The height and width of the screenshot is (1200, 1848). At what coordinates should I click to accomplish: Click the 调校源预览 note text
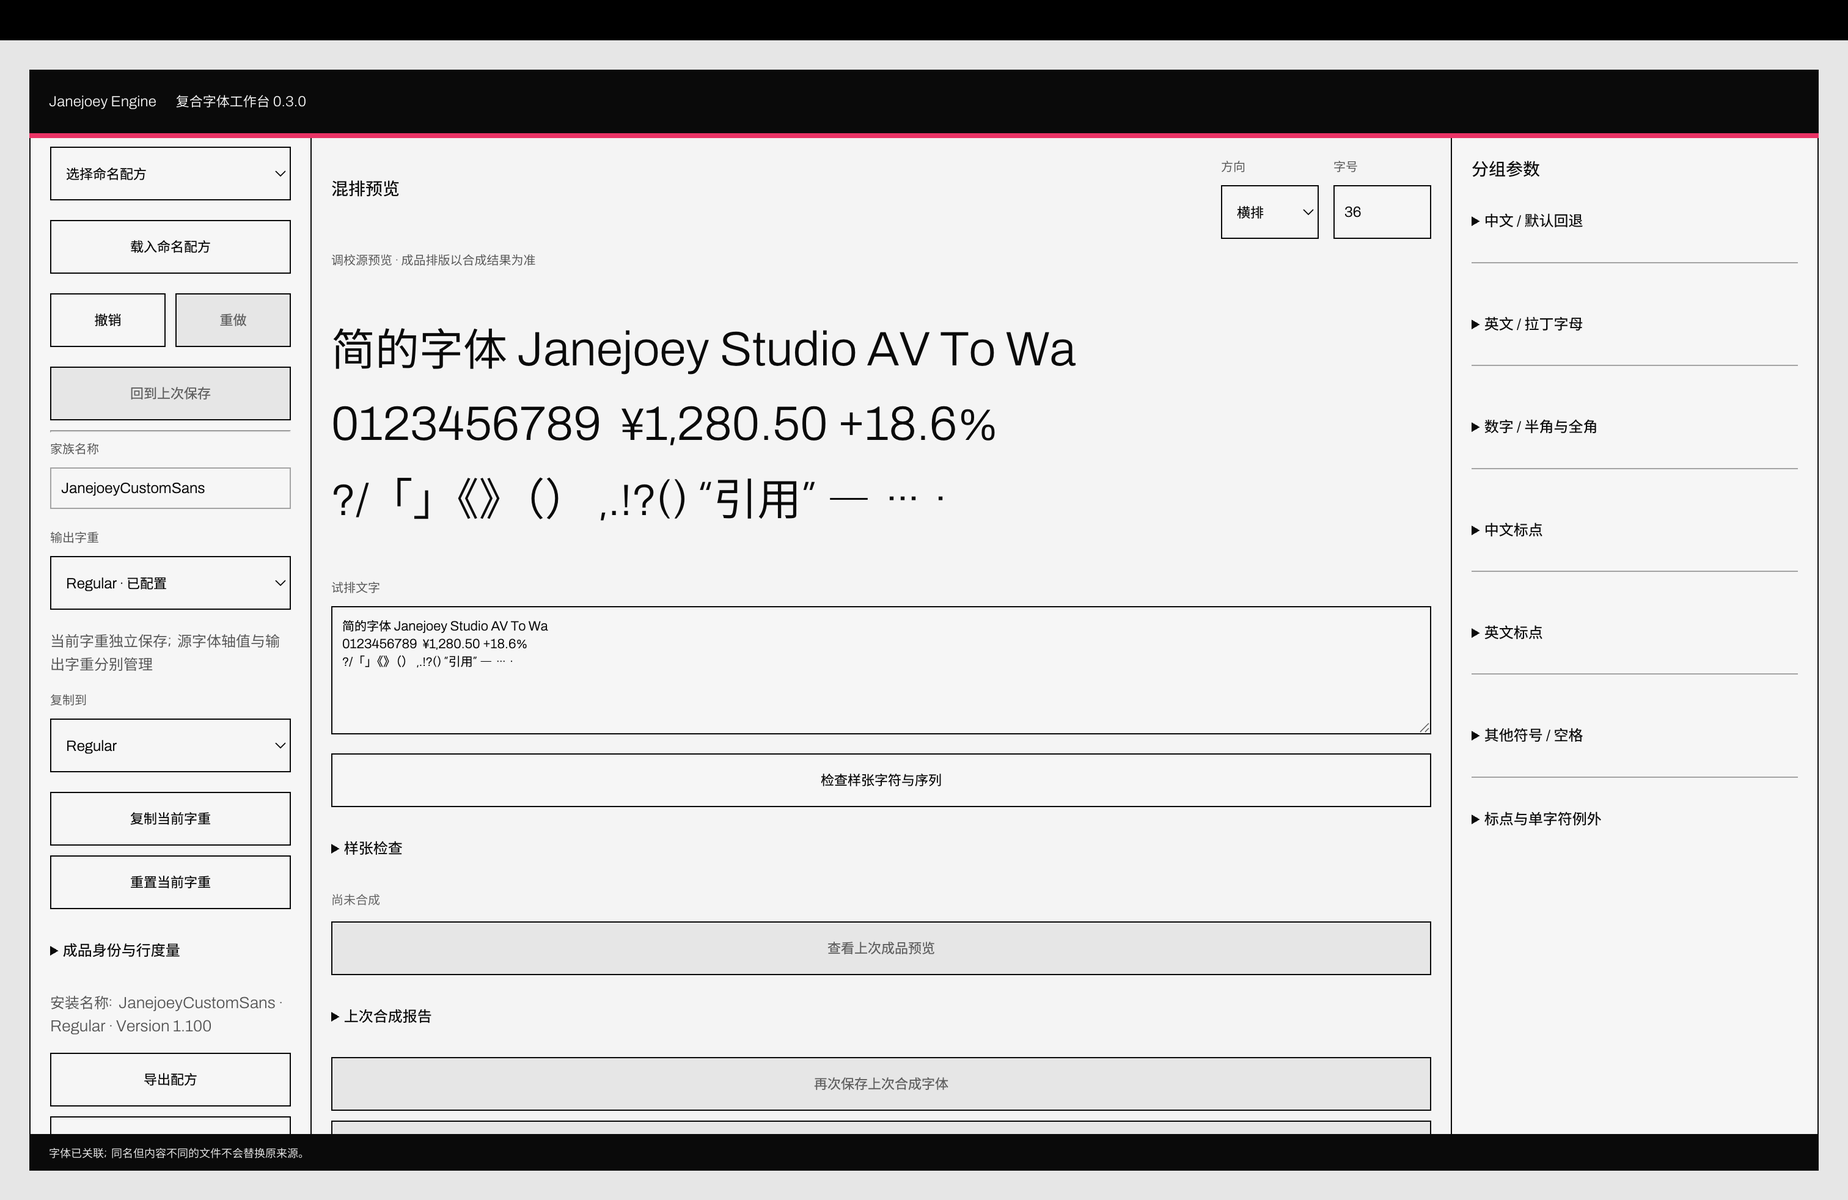pyautogui.click(x=433, y=260)
